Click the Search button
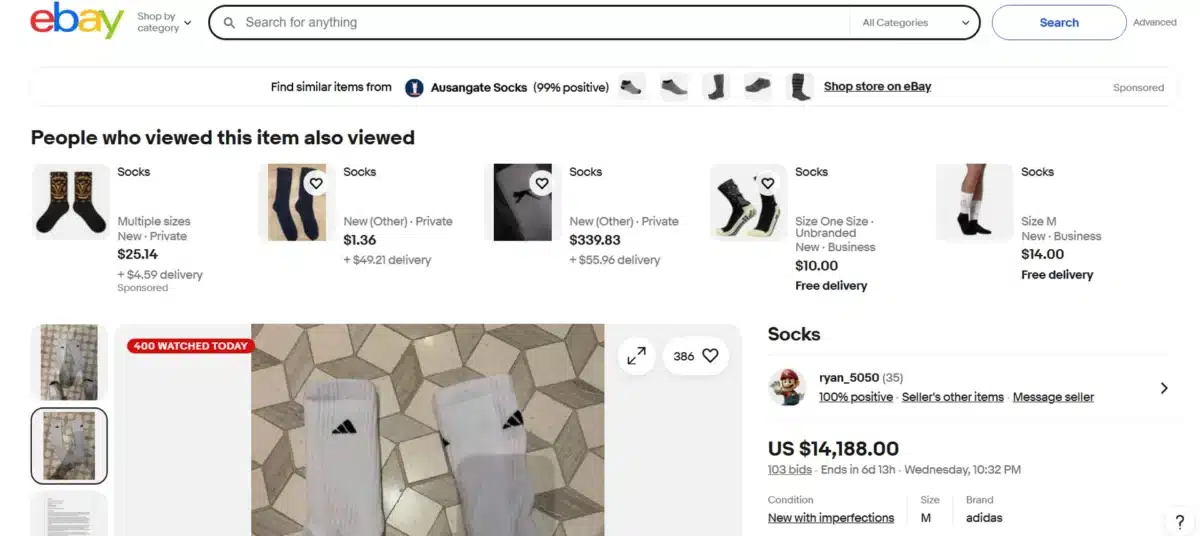The width and height of the screenshot is (1200, 536). tap(1059, 22)
